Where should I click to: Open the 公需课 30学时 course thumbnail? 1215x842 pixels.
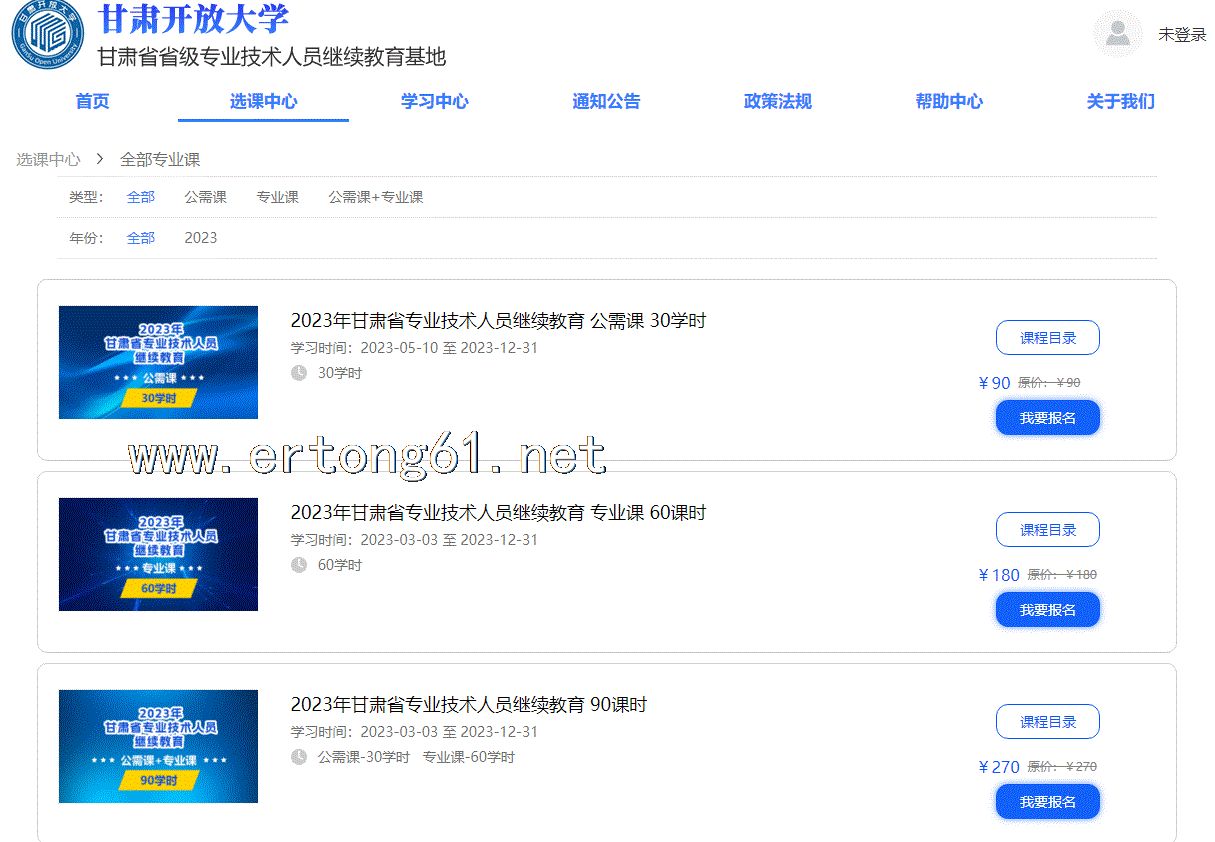click(158, 362)
